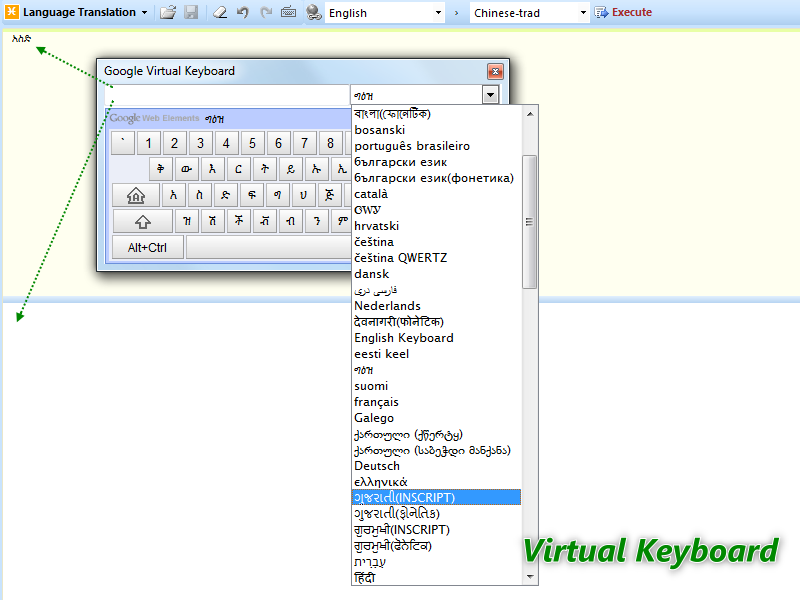
Task: Select català from layout list
Action: pyautogui.click(x=436, y=194)
